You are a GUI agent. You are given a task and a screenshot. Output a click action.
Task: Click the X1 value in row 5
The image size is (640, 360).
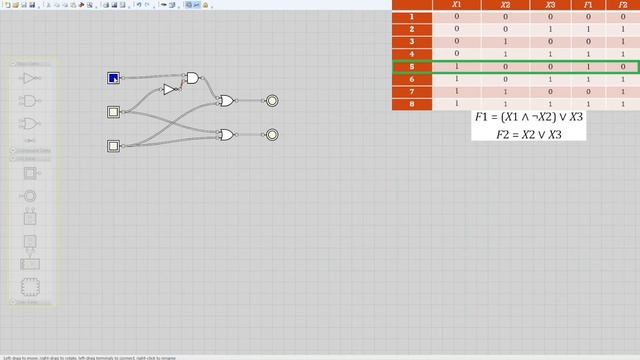point(457,67)
